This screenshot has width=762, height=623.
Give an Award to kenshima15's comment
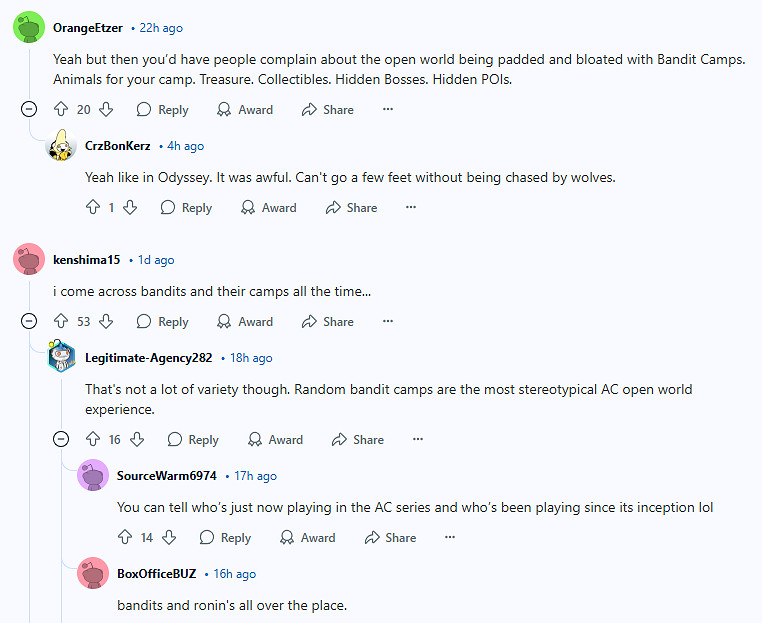coord(245,321)
